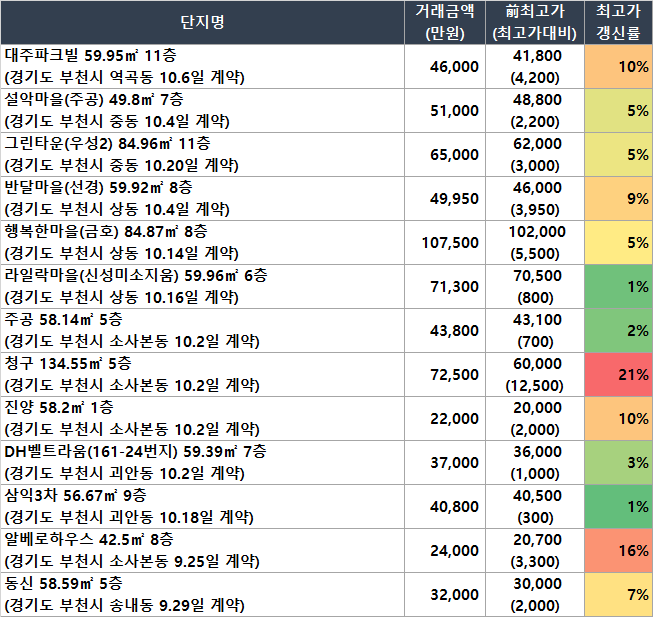Select the 청구 134.55㎡ 5층 name cell
This screenshot has height=617, width=653.
pos(202,375)
